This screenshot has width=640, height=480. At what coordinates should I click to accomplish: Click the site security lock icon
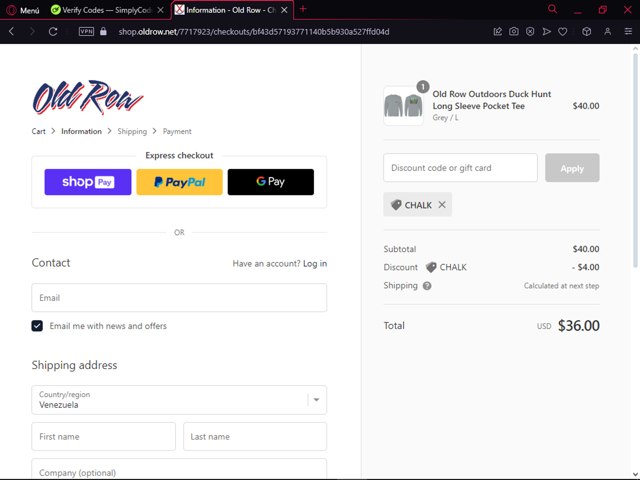pos(103,31)
